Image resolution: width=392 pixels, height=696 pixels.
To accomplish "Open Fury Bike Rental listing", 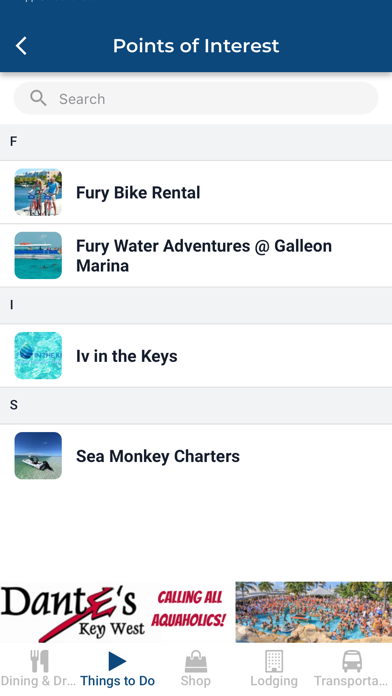I will [196, 192].
